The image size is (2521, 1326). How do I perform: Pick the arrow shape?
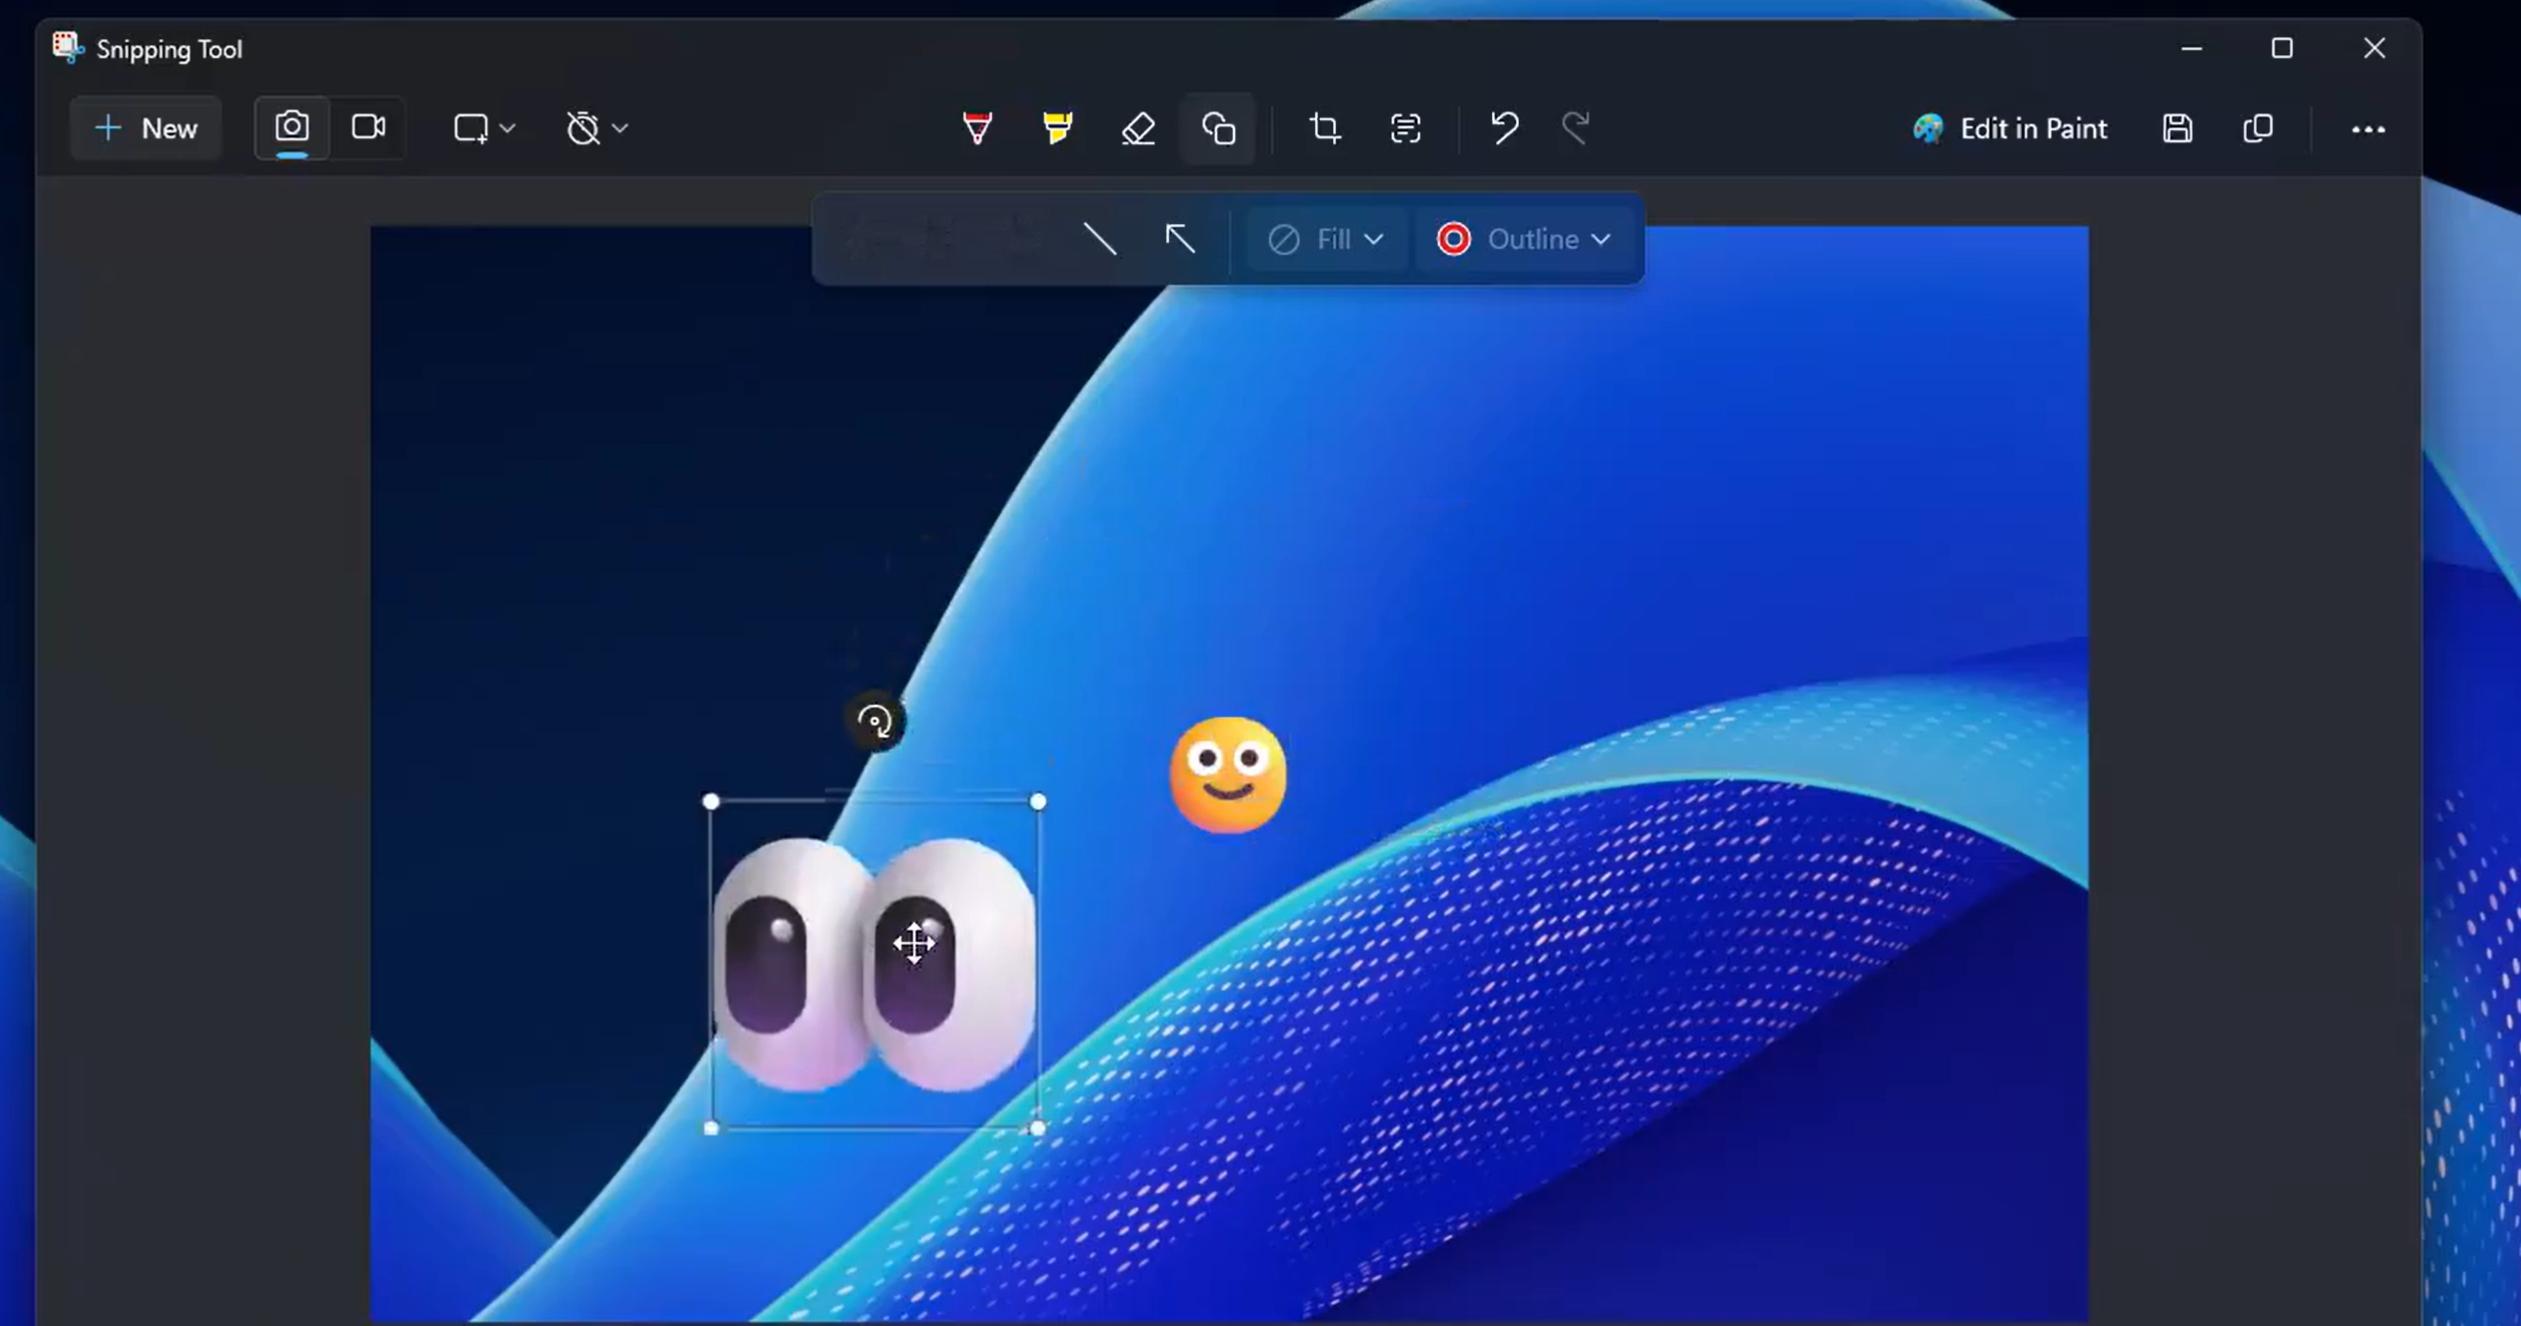coord(1180,239)
